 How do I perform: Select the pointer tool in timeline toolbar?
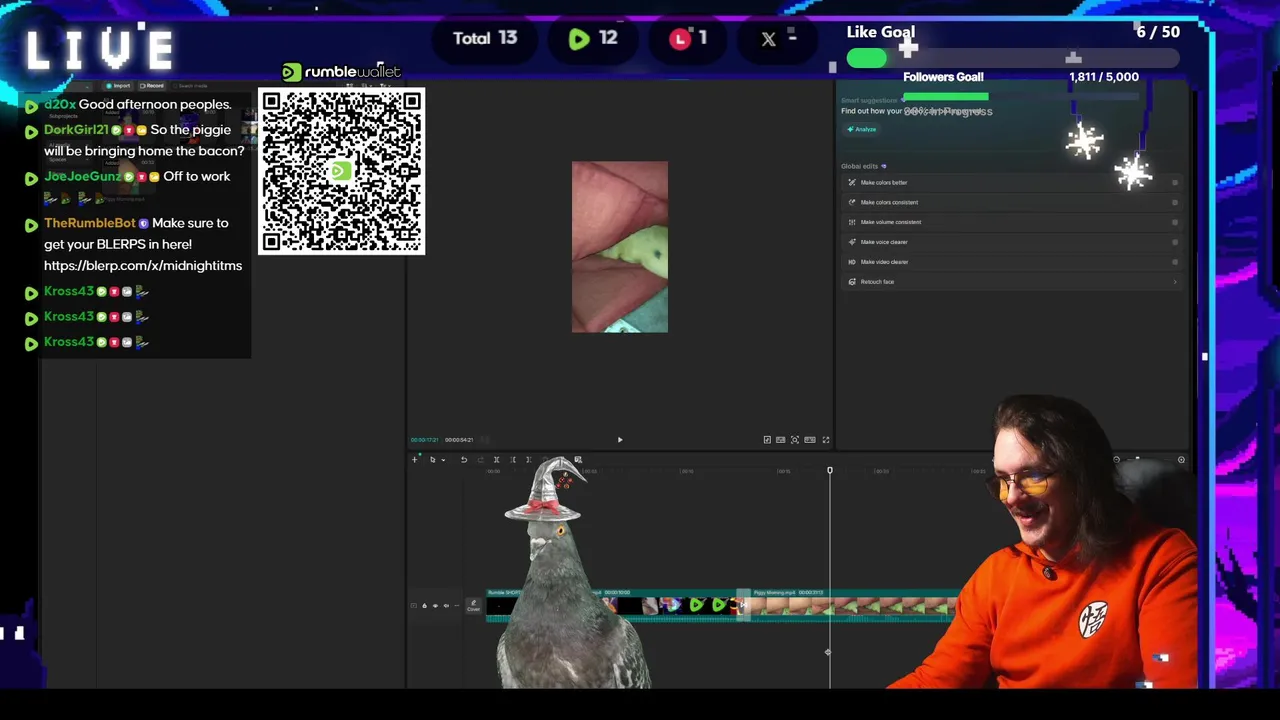(x=432, y=460)
